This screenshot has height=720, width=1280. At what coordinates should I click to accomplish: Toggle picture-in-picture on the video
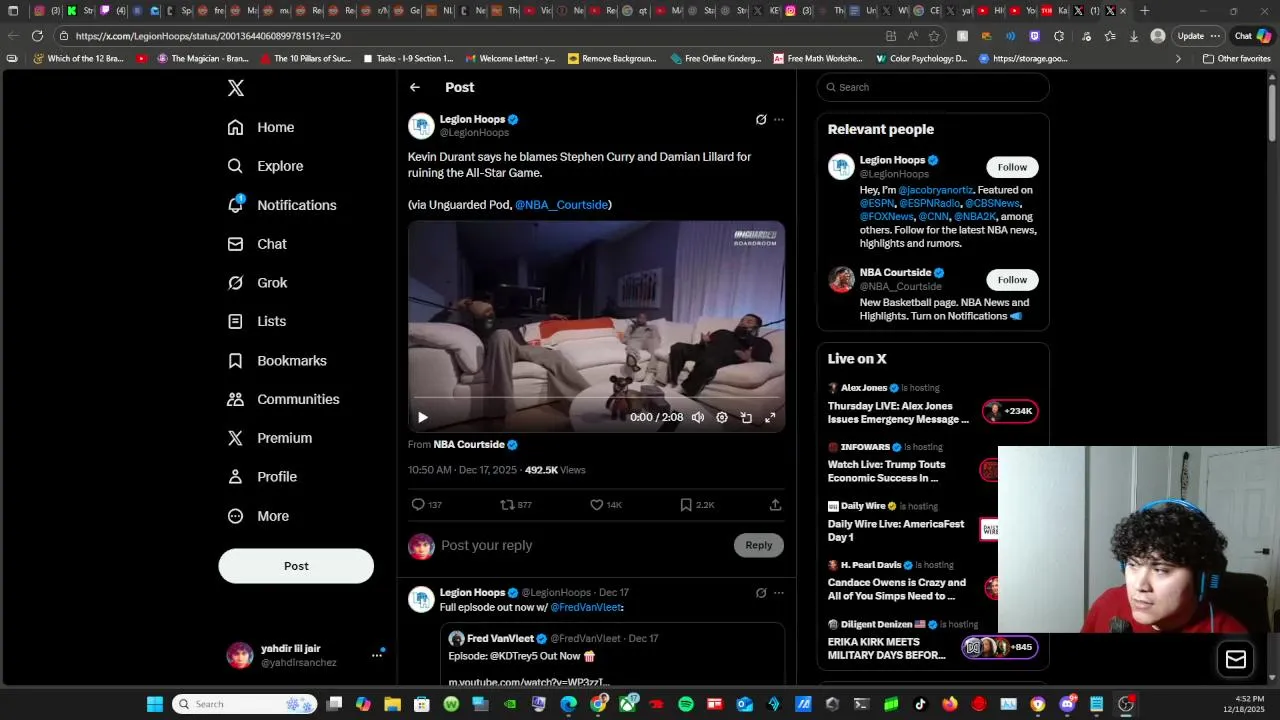coord(746,417)
